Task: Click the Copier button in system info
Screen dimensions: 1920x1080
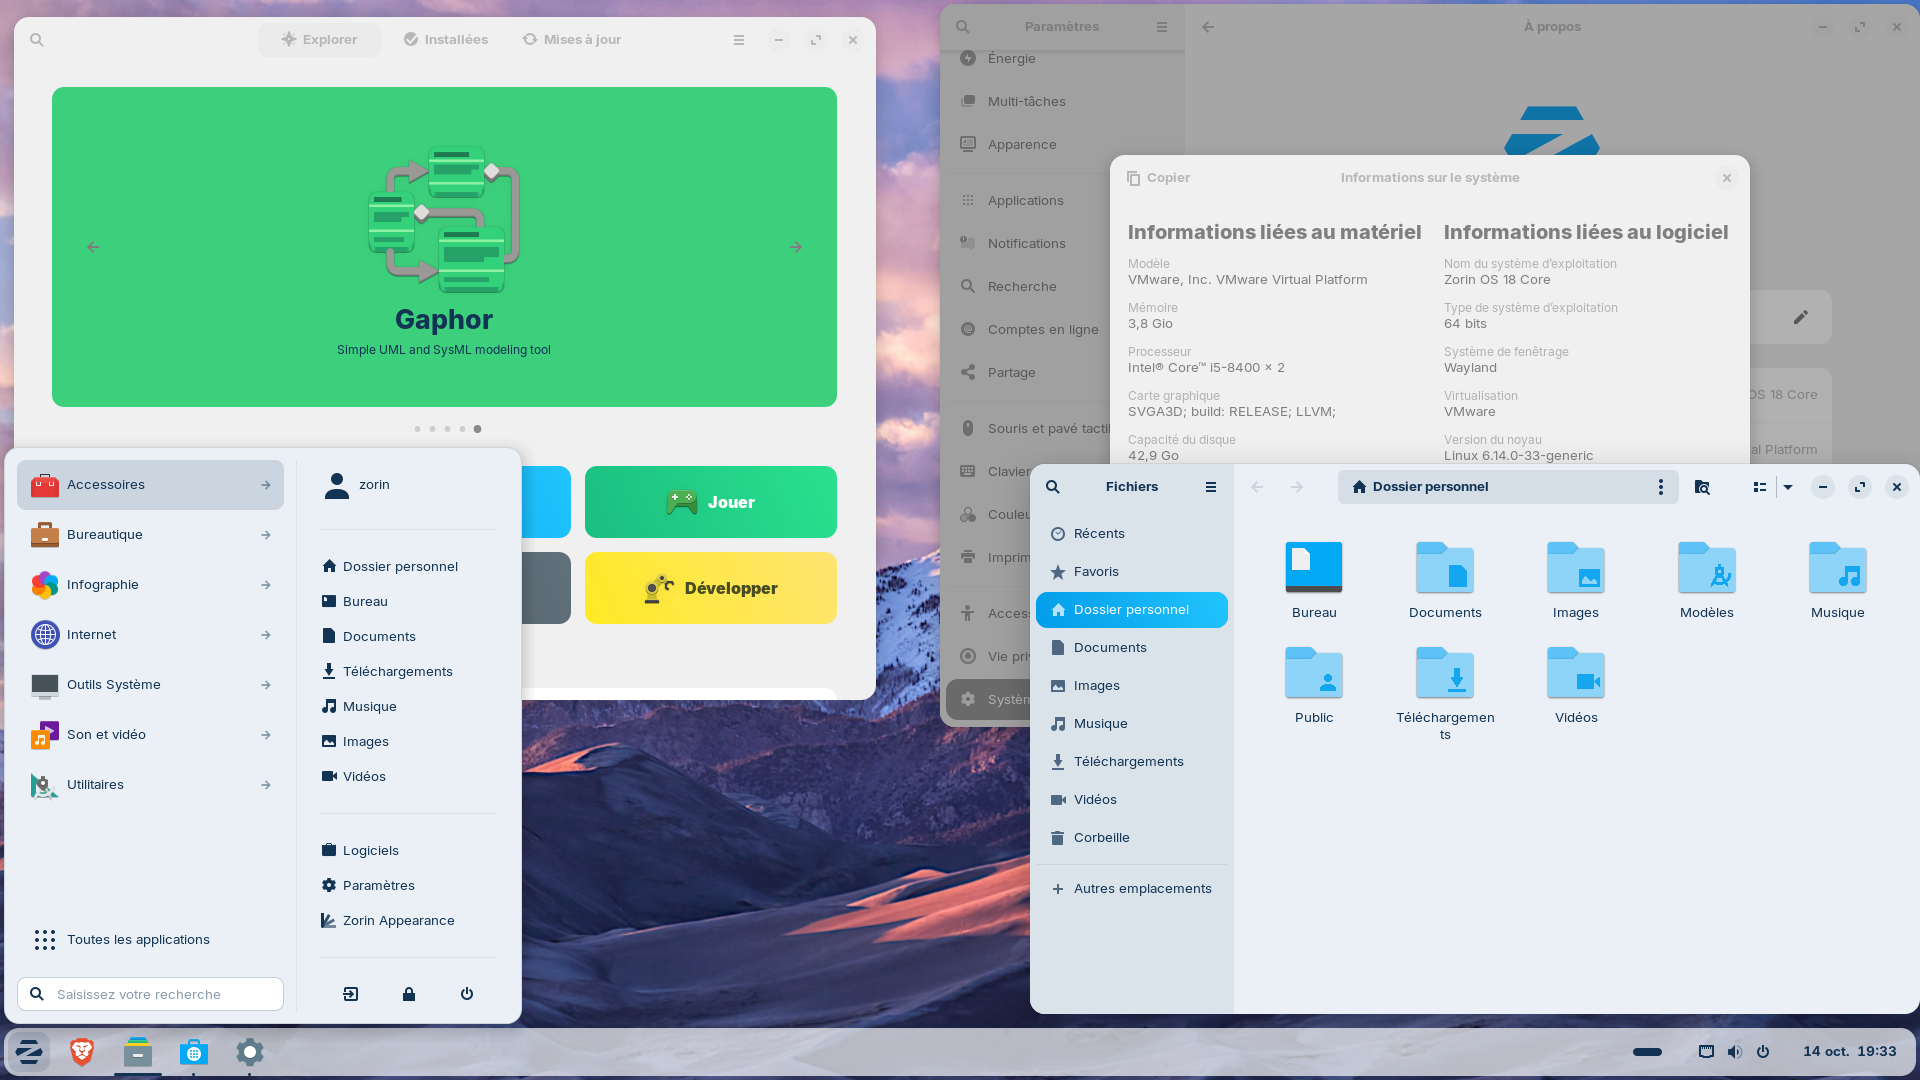Action: [x=1159, y=178]
